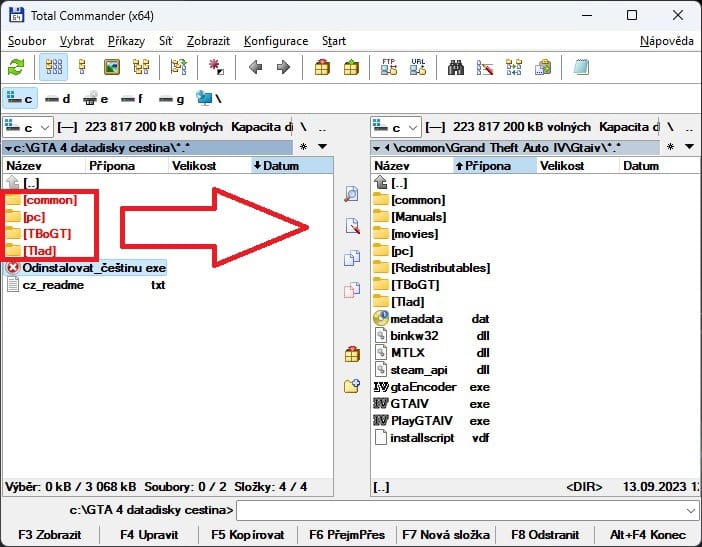The height and width of the screenshot is (547, 702).
Task: Expand the command line history dropdown
Action: click(691, 510)
